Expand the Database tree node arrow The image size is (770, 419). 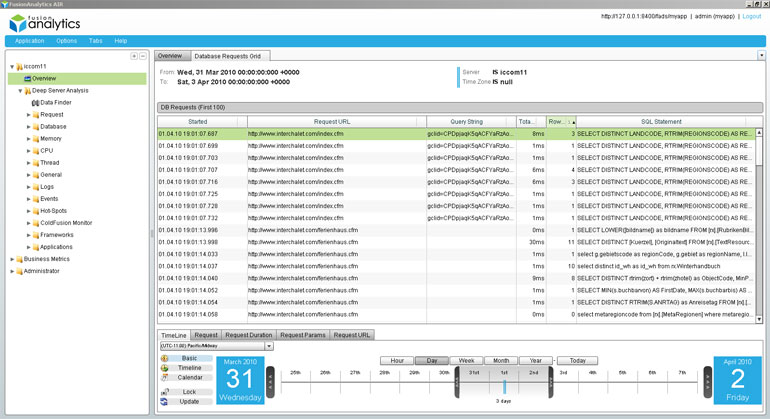point(28,127)
